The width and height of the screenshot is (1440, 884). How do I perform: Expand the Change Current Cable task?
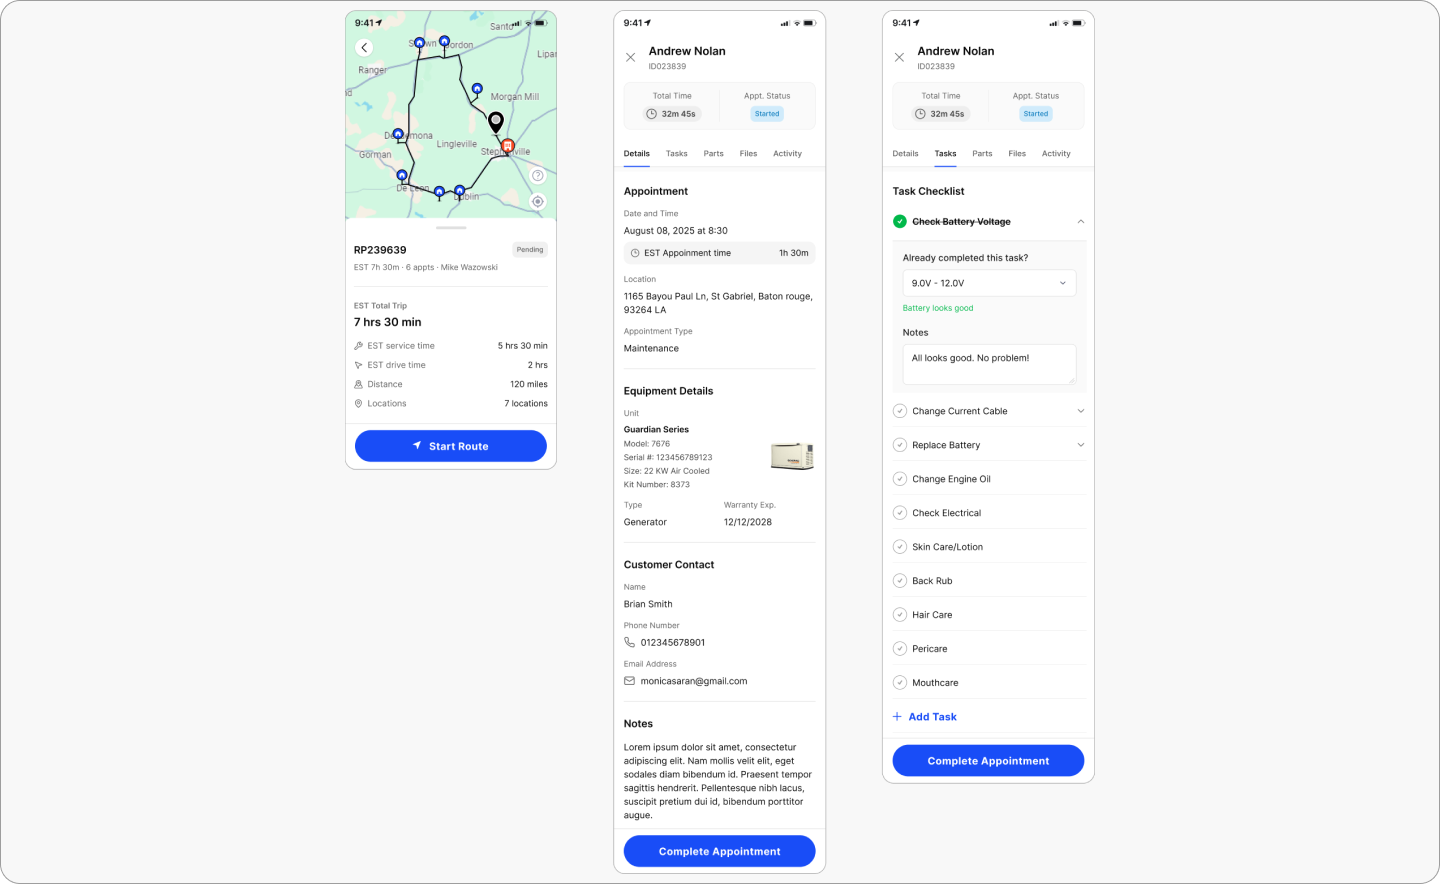point(1080,411)
